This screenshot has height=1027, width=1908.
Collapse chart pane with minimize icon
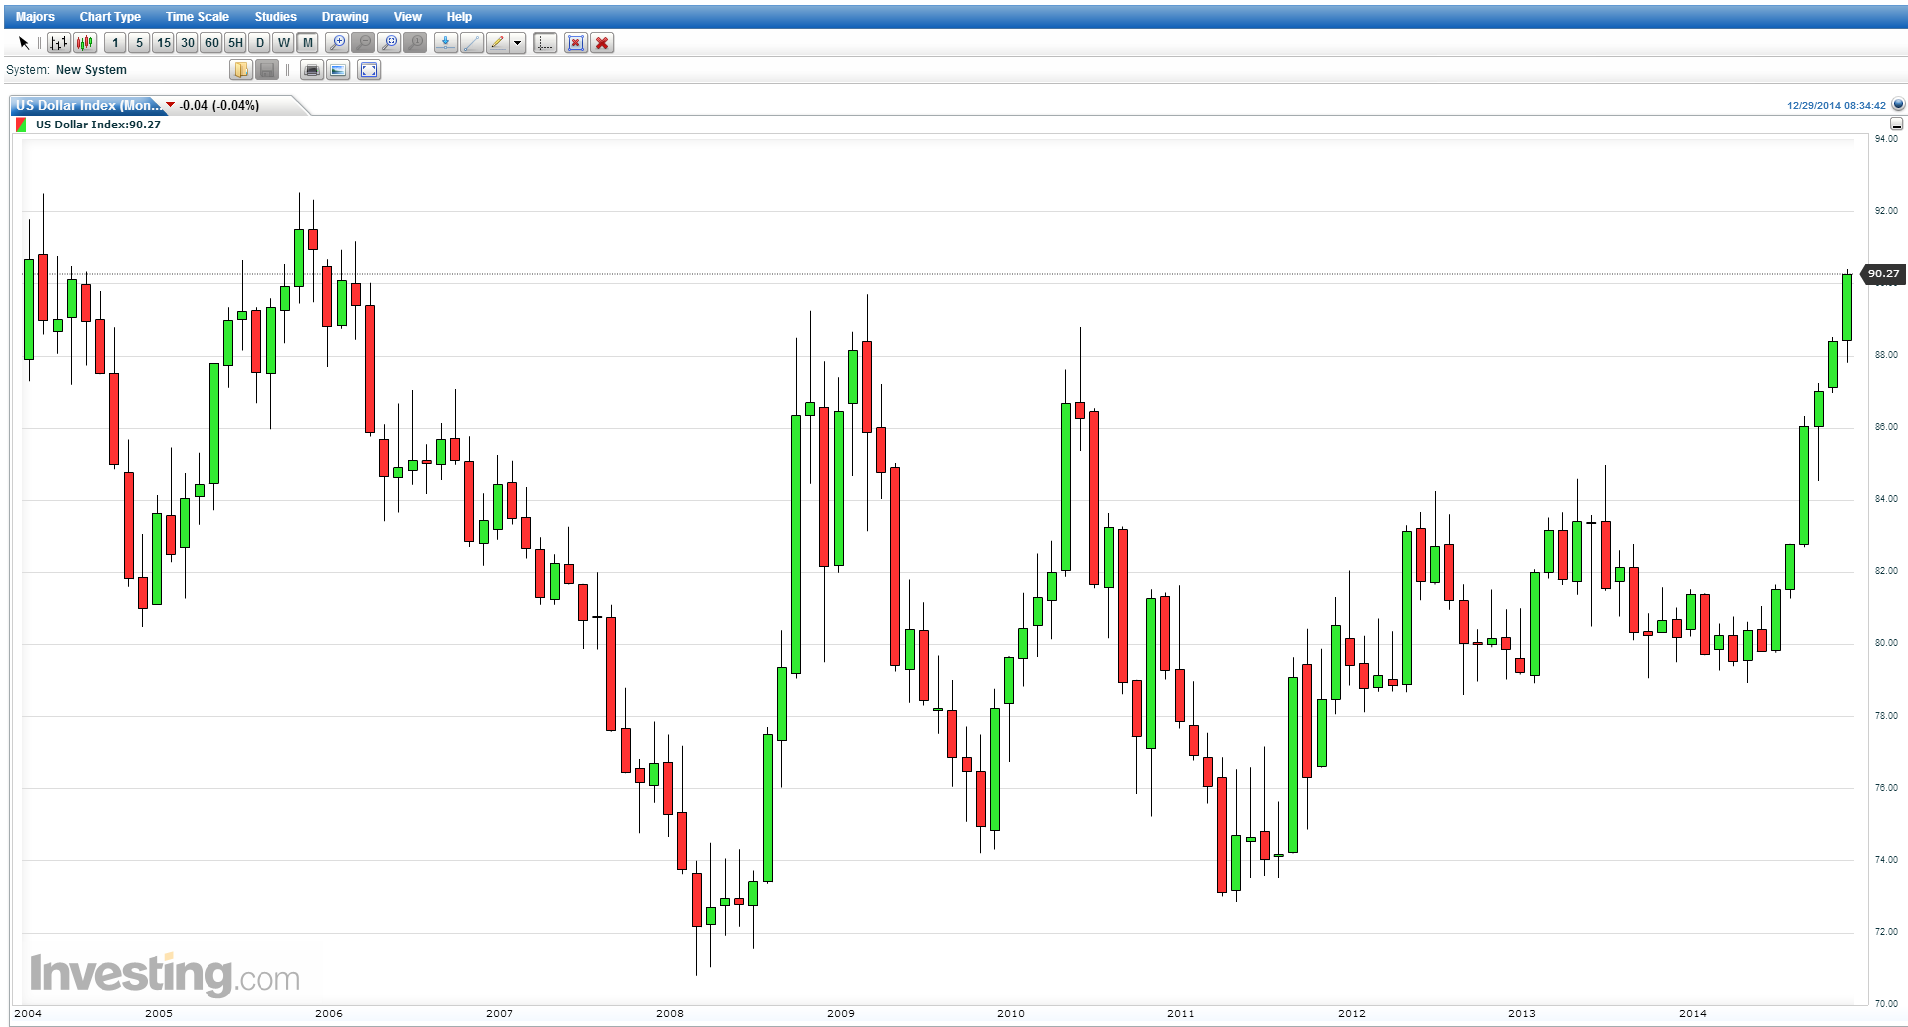click(1896, 124)
